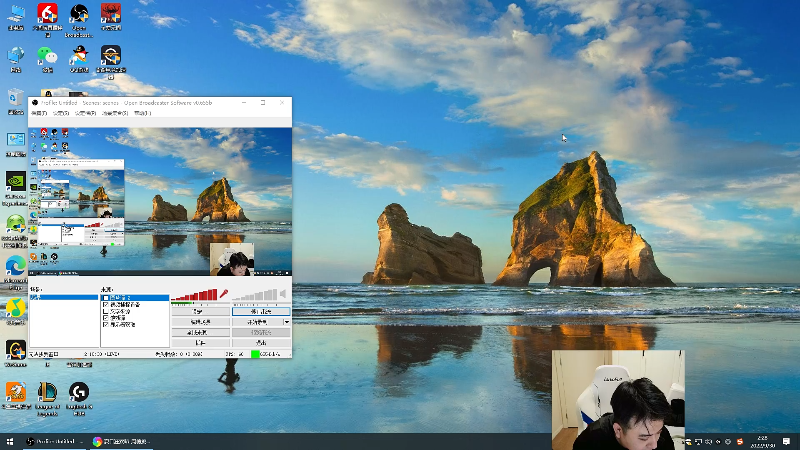Click the OBS Exit button
800x450 pixels.
[x=261, y=343]
